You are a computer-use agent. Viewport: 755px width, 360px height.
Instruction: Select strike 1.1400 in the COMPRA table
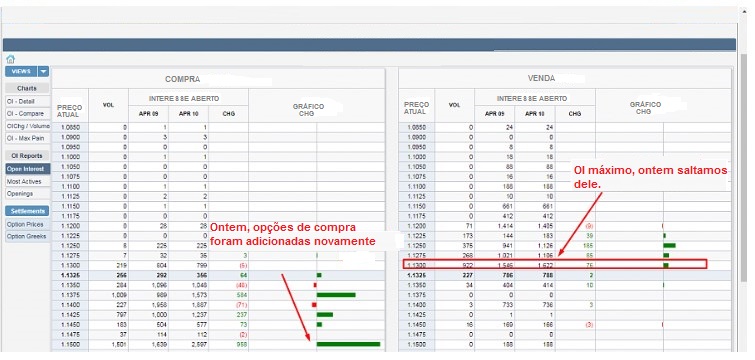70,305
